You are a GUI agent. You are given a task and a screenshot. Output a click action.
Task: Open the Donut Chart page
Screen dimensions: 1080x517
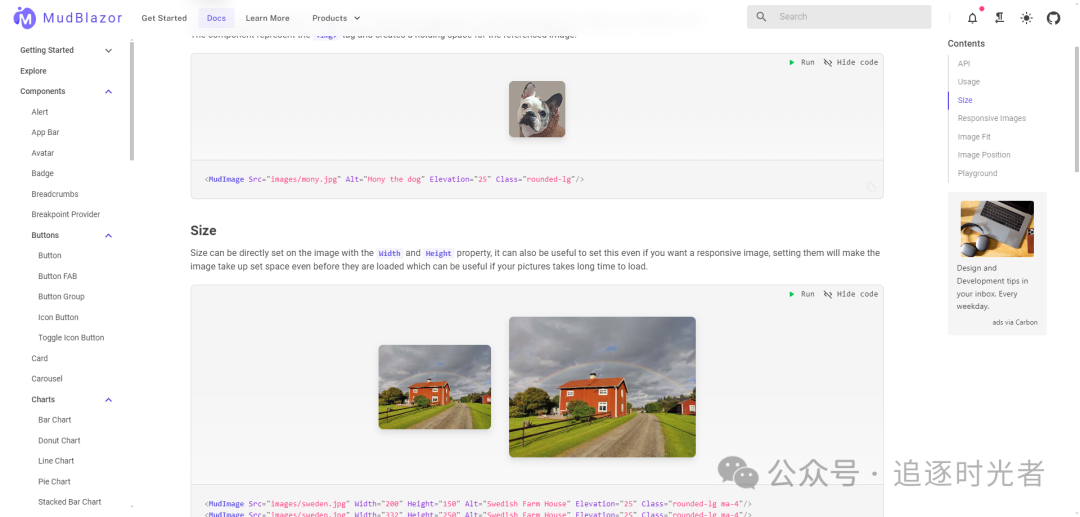(59, 441)
